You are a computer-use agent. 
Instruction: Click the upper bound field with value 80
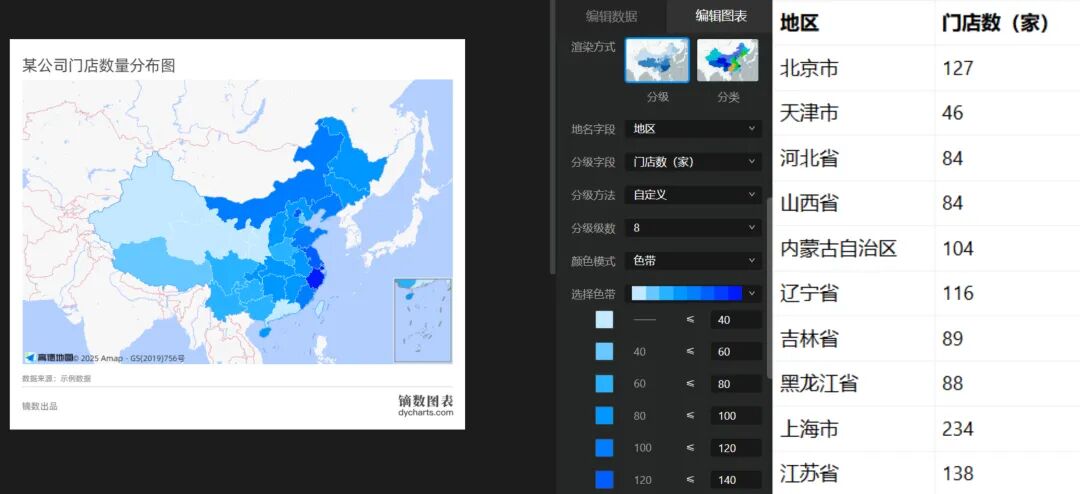(x=736, y=384)
